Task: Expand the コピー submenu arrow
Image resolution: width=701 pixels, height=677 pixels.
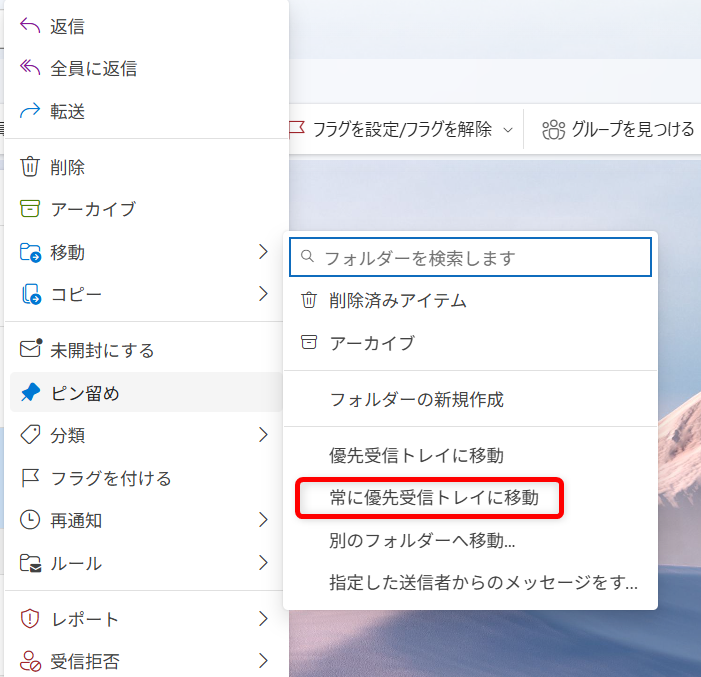Action: pyautogui.click(x=263, y=294)
